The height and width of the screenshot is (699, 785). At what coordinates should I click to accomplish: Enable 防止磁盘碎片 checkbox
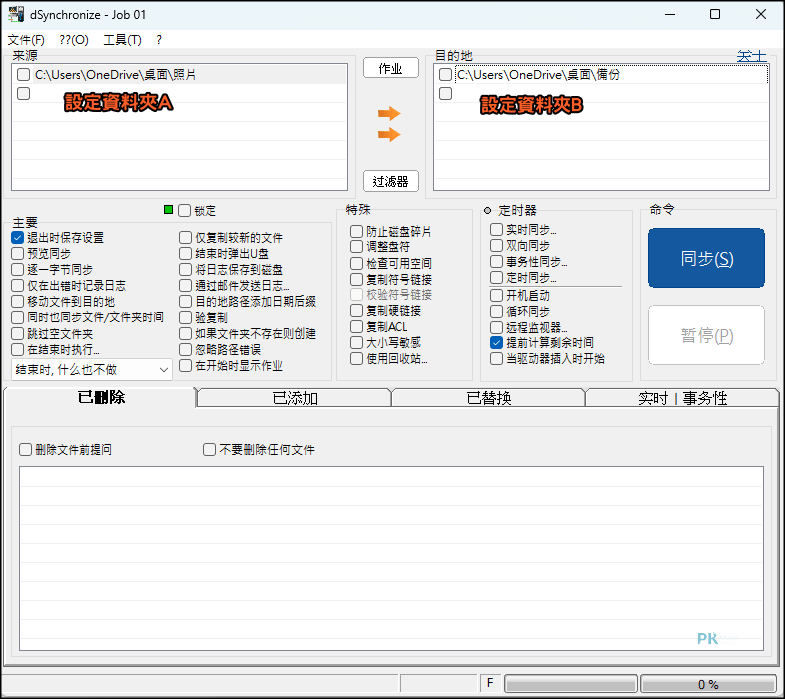coord(356,231)
